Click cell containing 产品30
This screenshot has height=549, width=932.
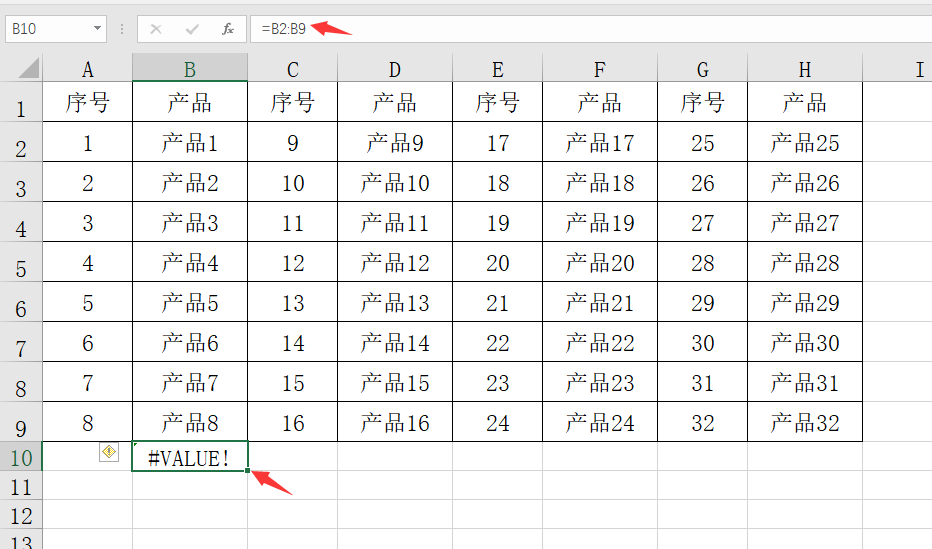click(805, 342)
